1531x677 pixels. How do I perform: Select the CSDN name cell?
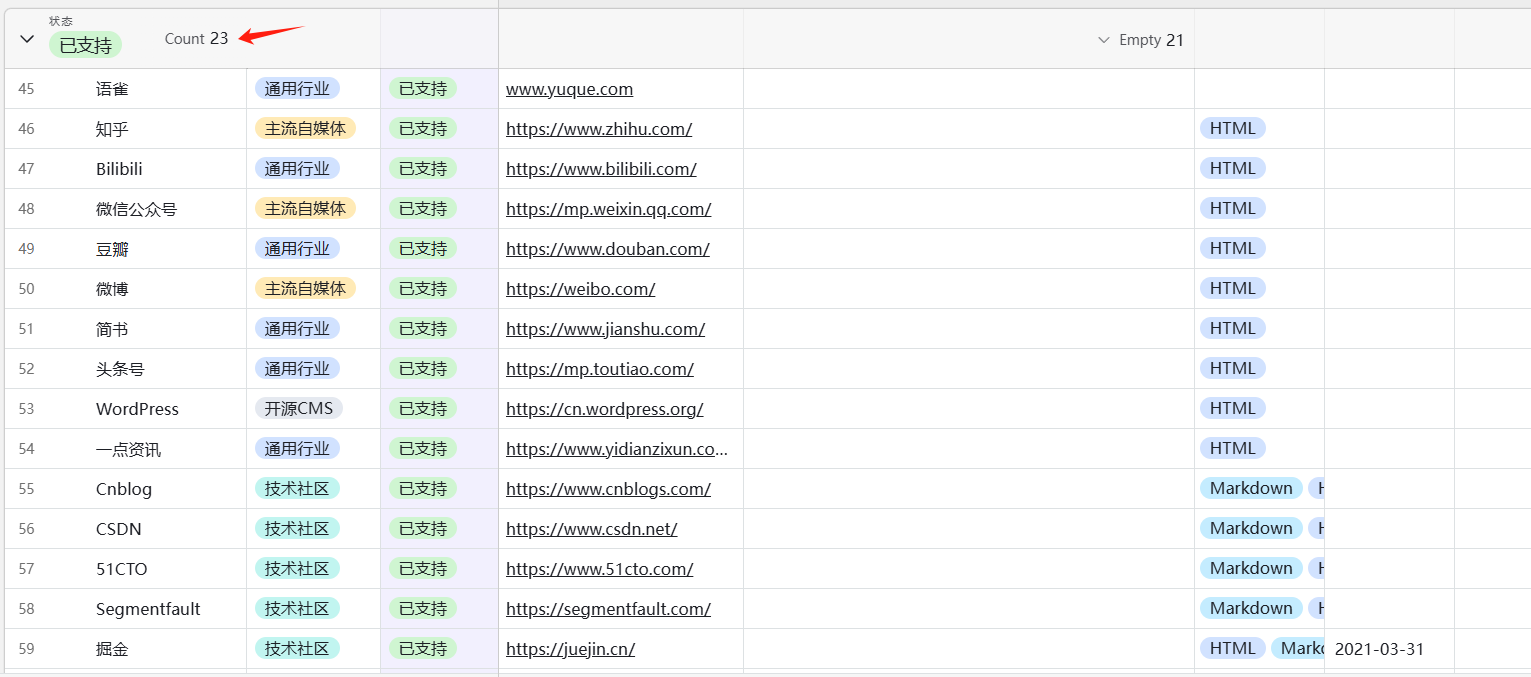(x=119, y=529)
